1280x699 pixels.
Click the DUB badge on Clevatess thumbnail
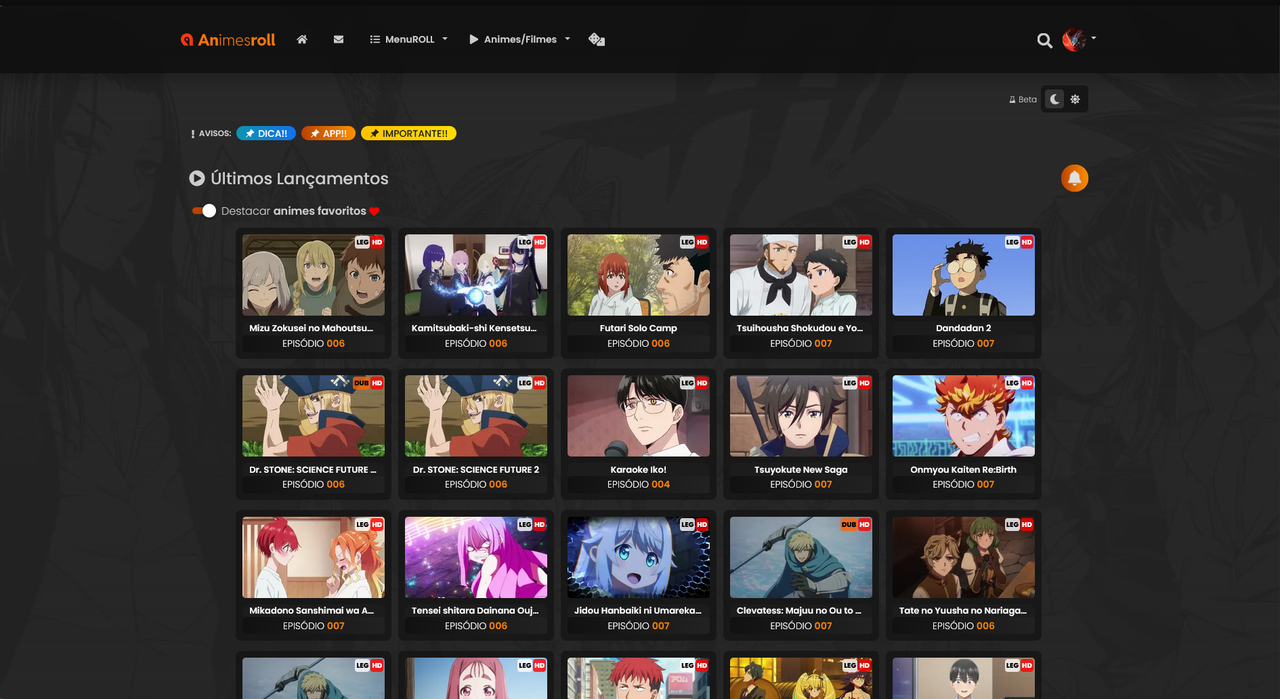pos(849,524)
